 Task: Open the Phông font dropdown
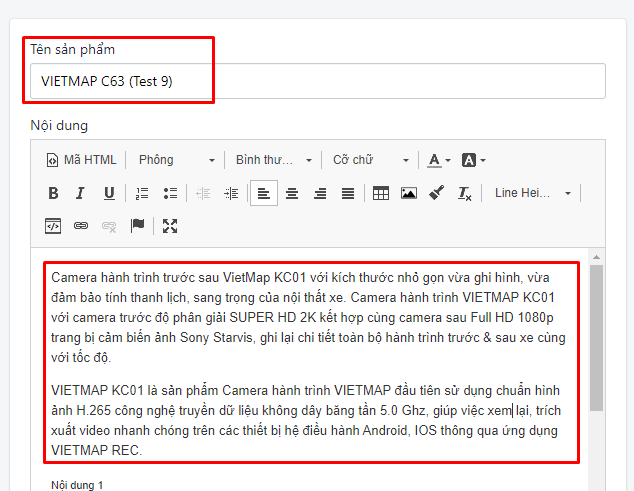[x=176, y=160]
